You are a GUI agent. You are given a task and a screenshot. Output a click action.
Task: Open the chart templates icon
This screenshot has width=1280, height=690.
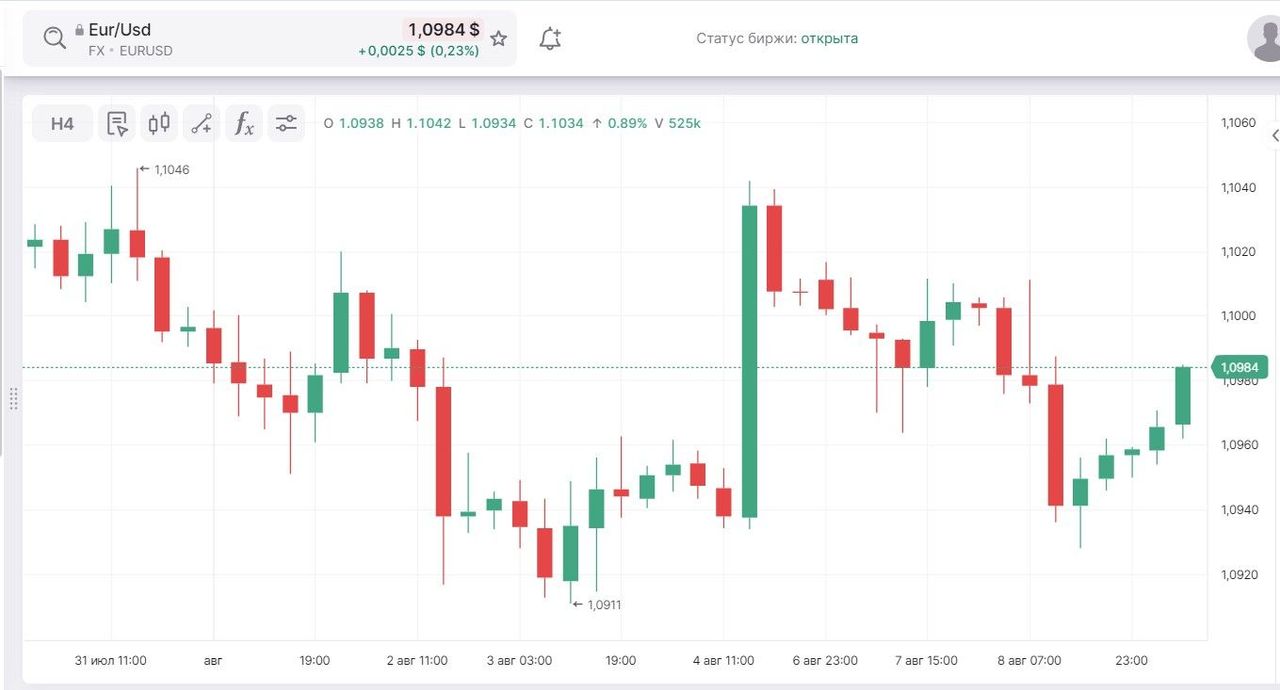[117, 124]
